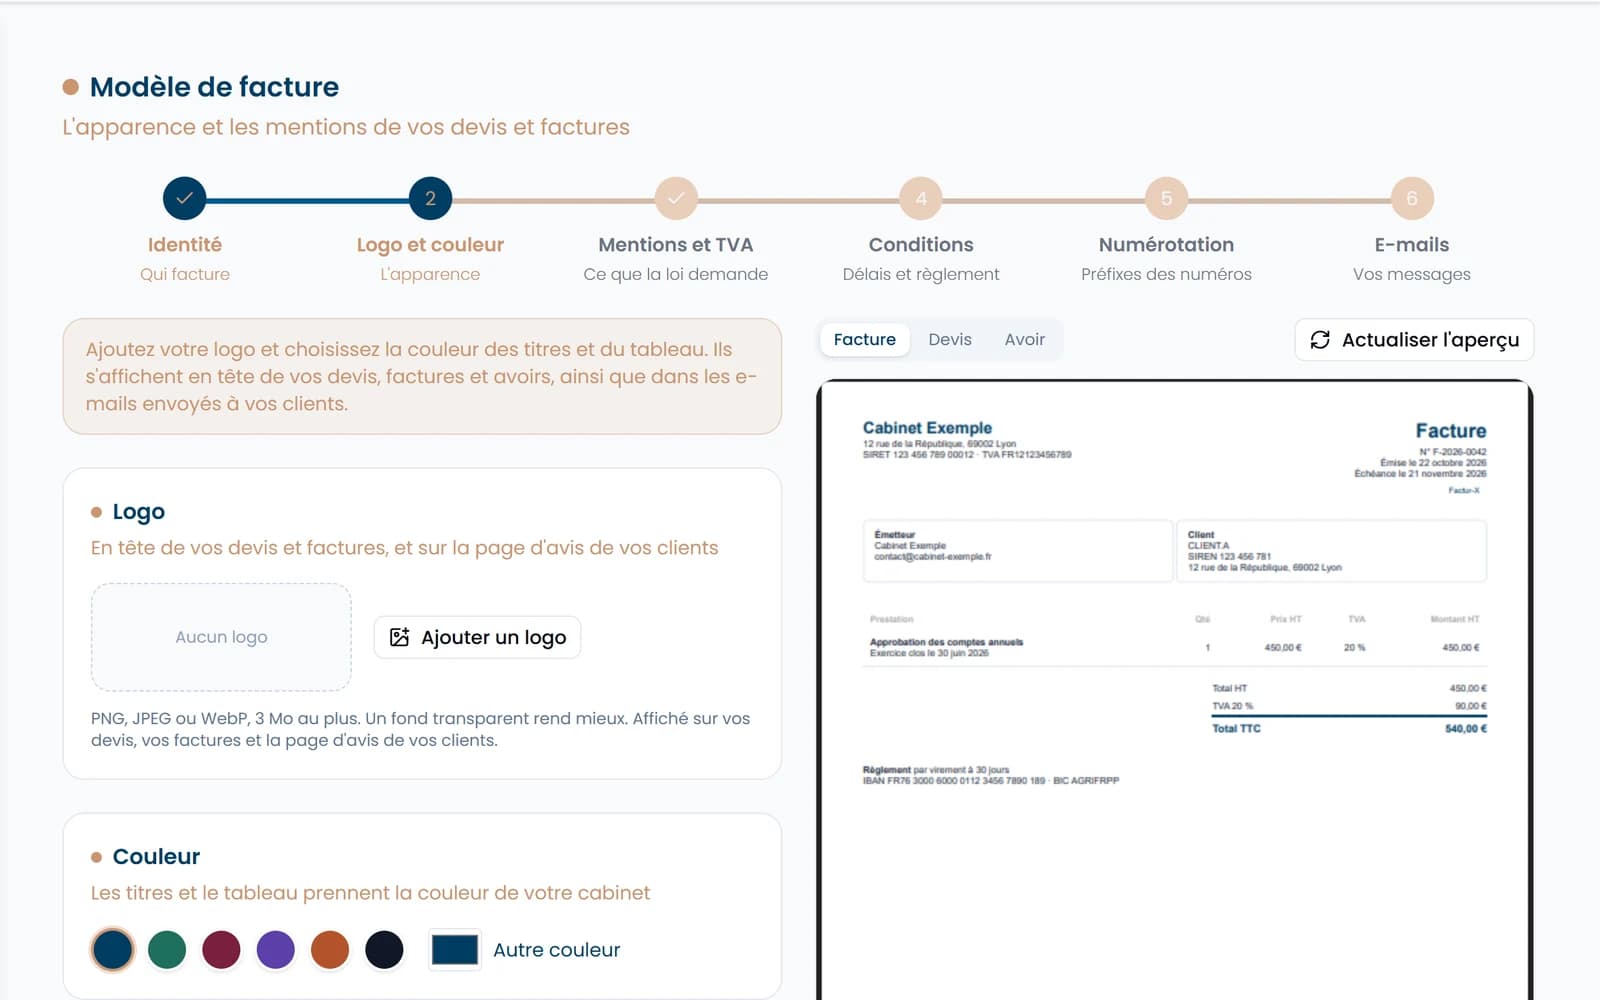Choose the near-black color swatch

384,949
